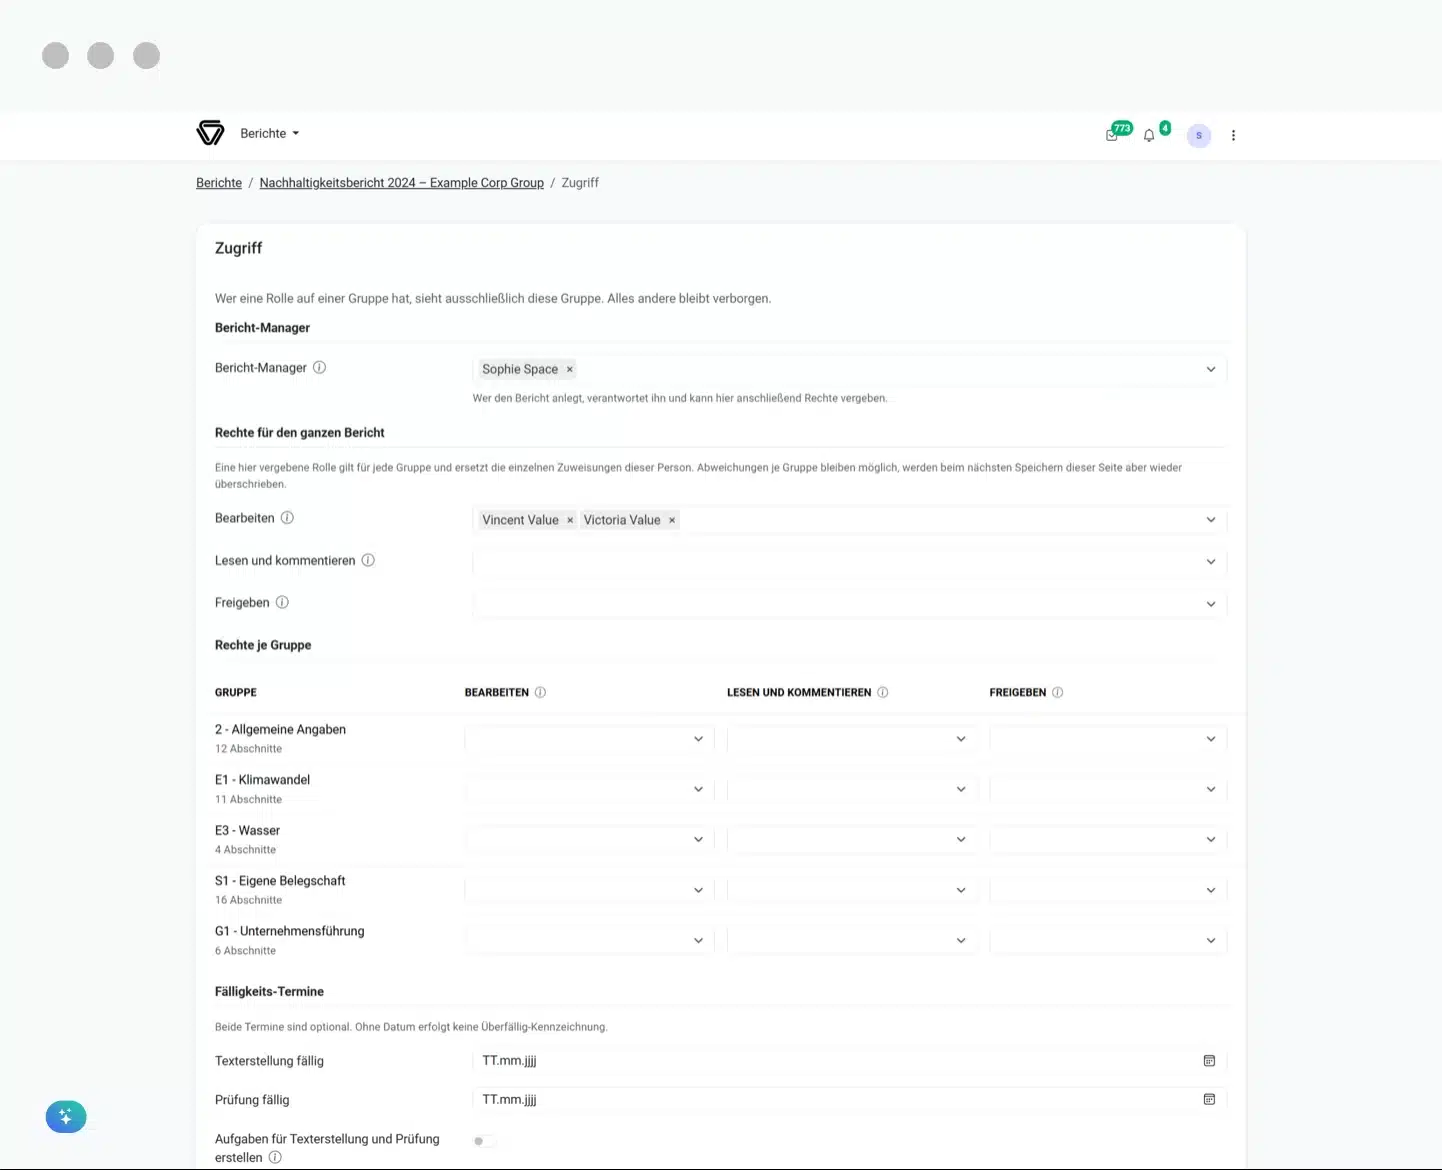Go to Berichte breadcrumb link

[x=219, y=183]
